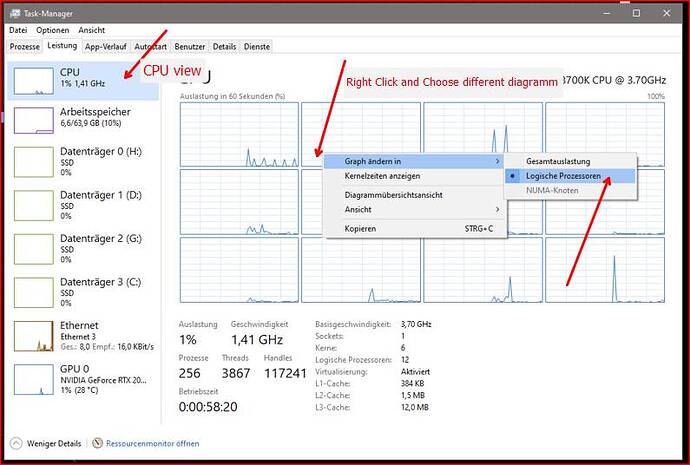The height and width of the screenshot is (465, 690).
Task: Click the Ressourcenmonitor icon
Action: click(x=97, y=443)
